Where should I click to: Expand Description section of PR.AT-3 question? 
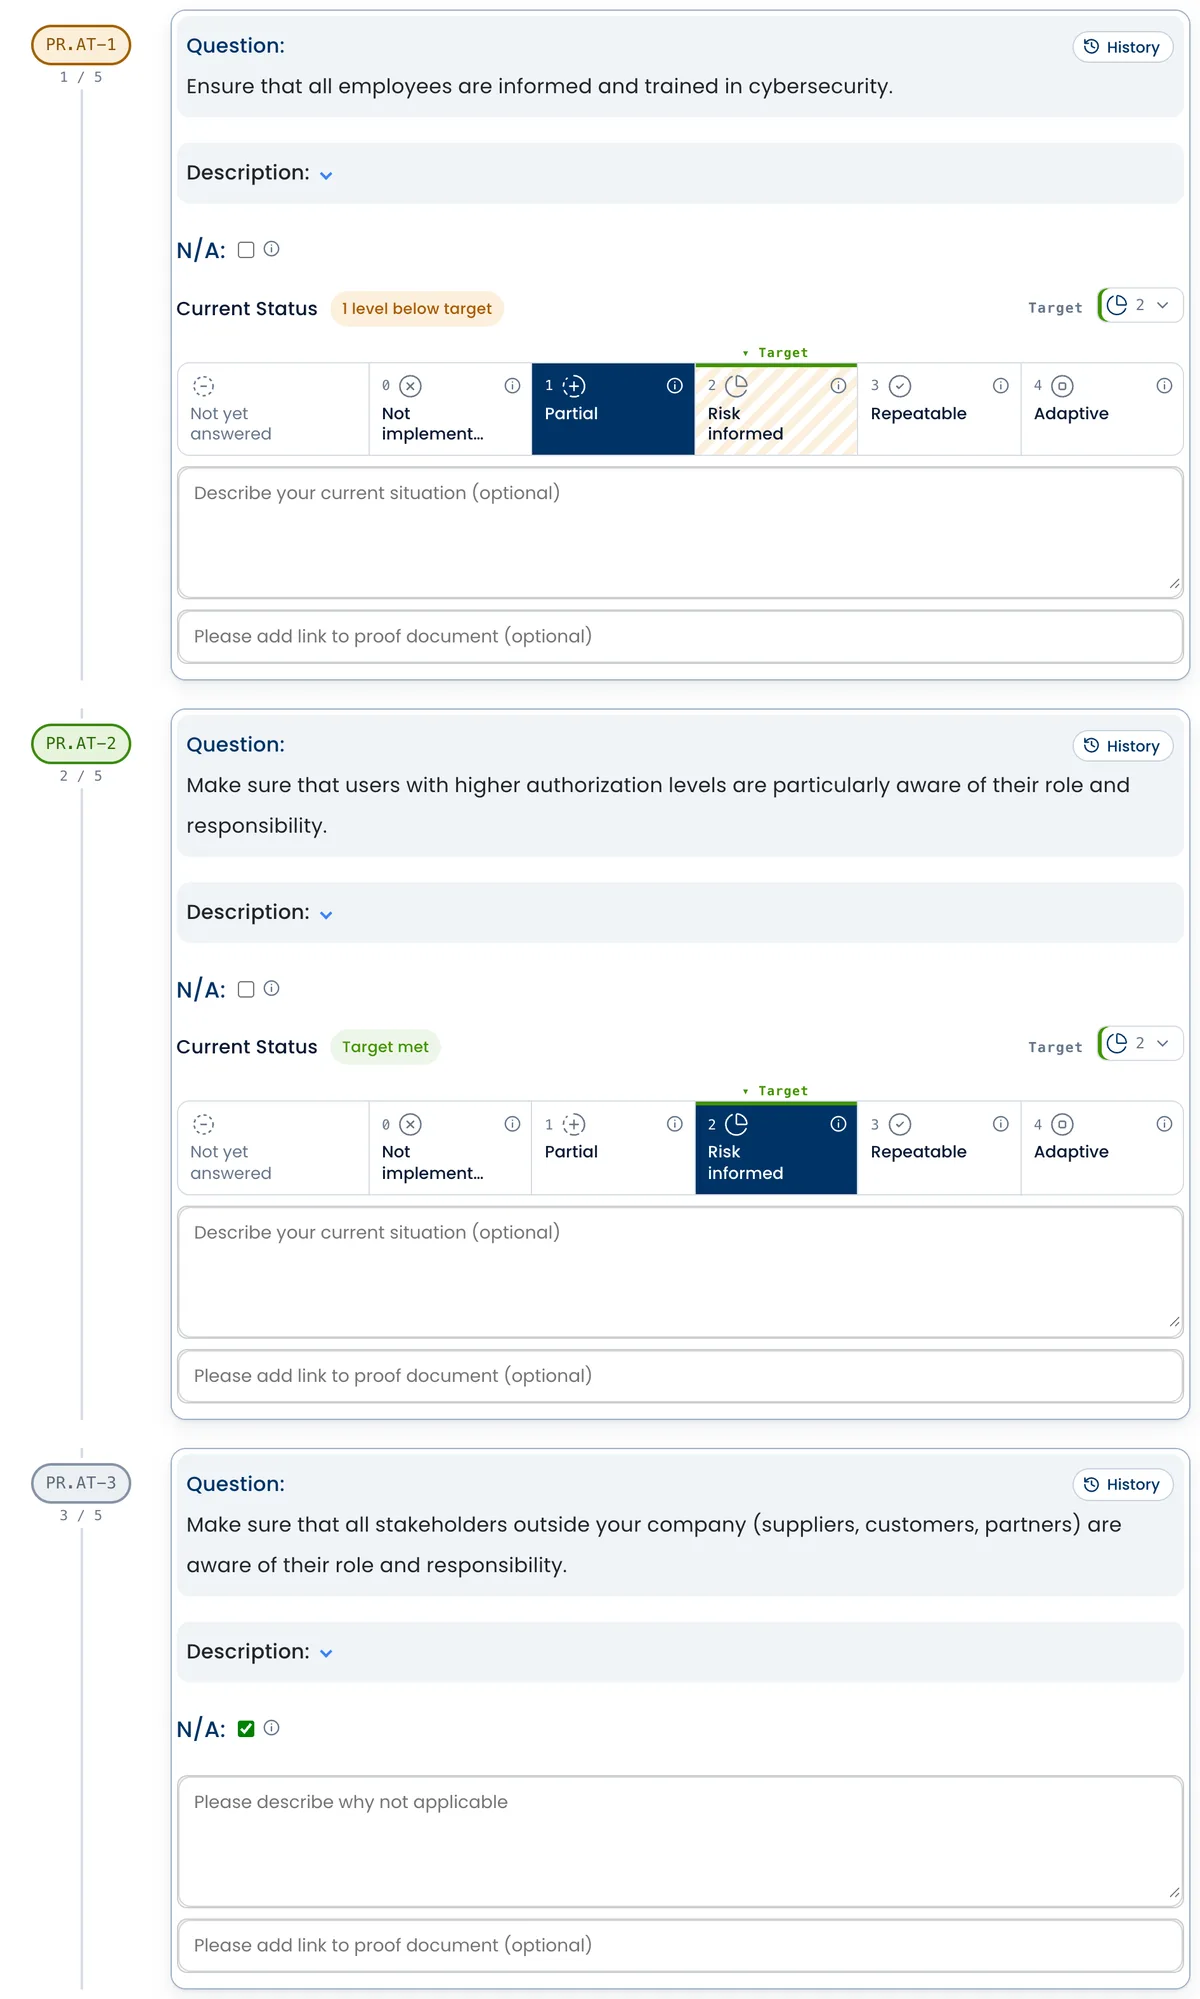tap(259, 1651)
